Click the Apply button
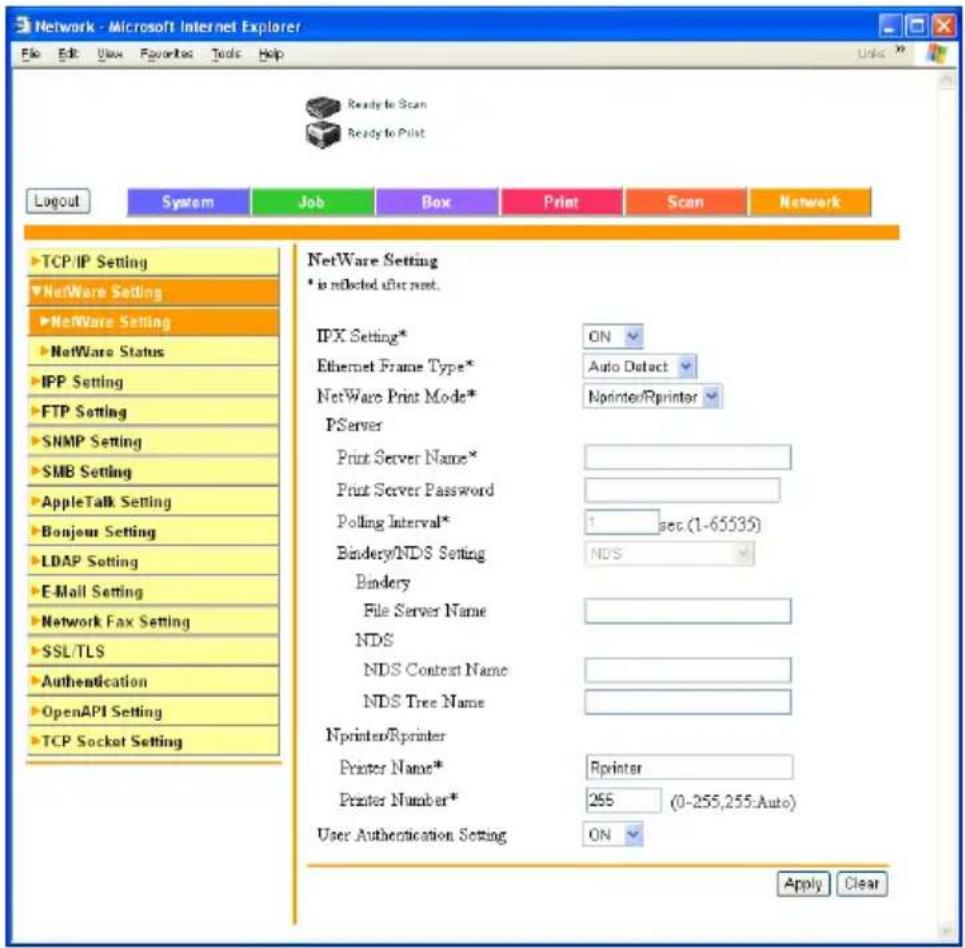 point(803,884)
